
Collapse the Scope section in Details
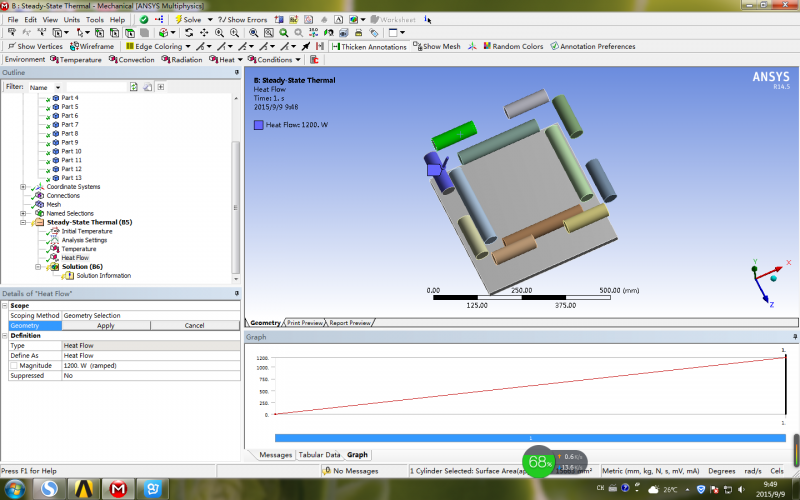point(5,306)
